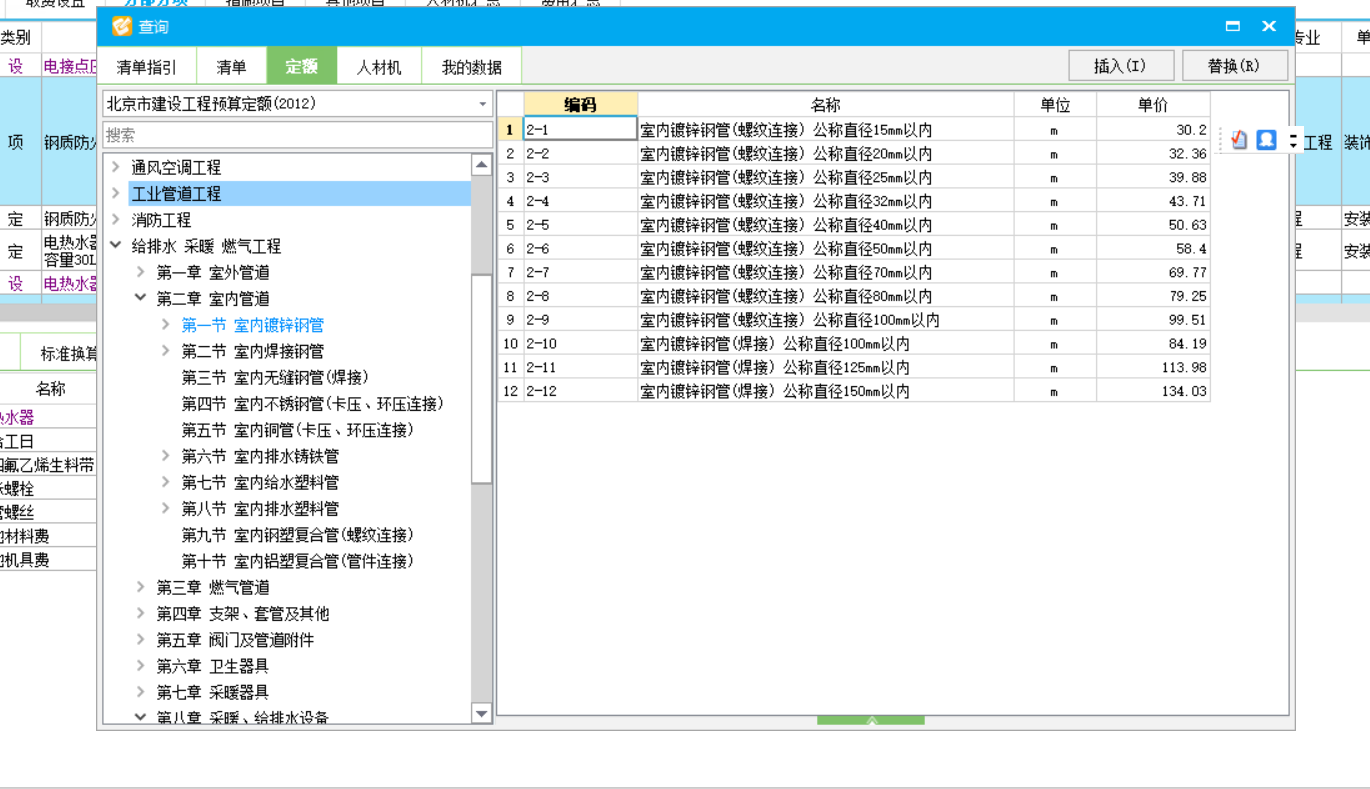Switch to the 清单 tab
Viewport: 1370px width, 789px height.
click(231, 67)
